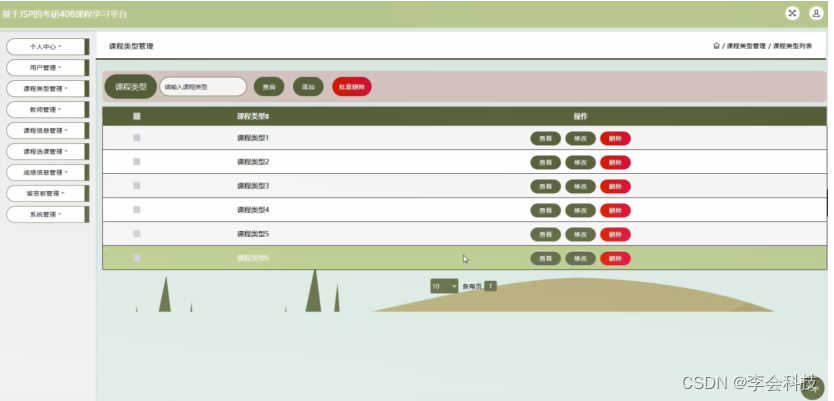Image resolution: width=834 pixels, height=401 pixels.
Task: Click 查看 for 课程类型3
Action: (x=546, y=186)
